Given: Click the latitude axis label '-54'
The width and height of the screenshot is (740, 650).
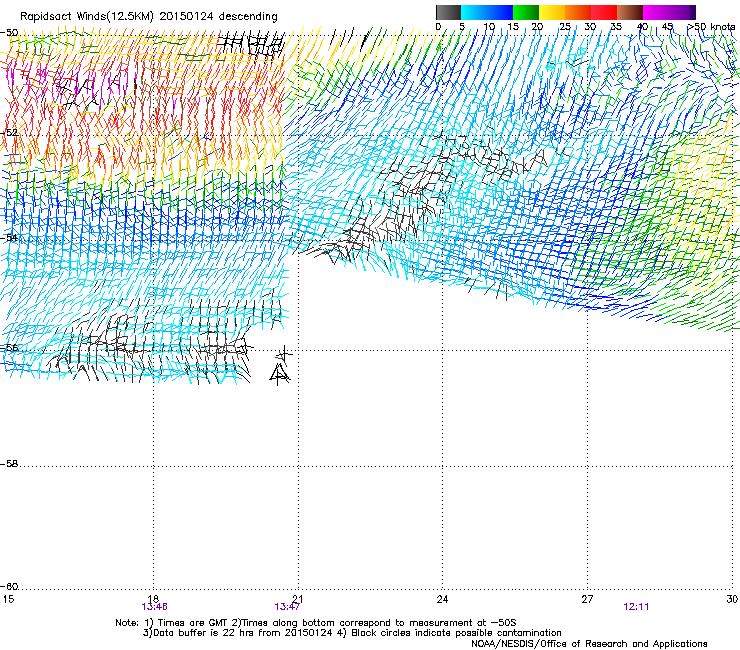Looking at the screenshot, I should coord(9,237).
